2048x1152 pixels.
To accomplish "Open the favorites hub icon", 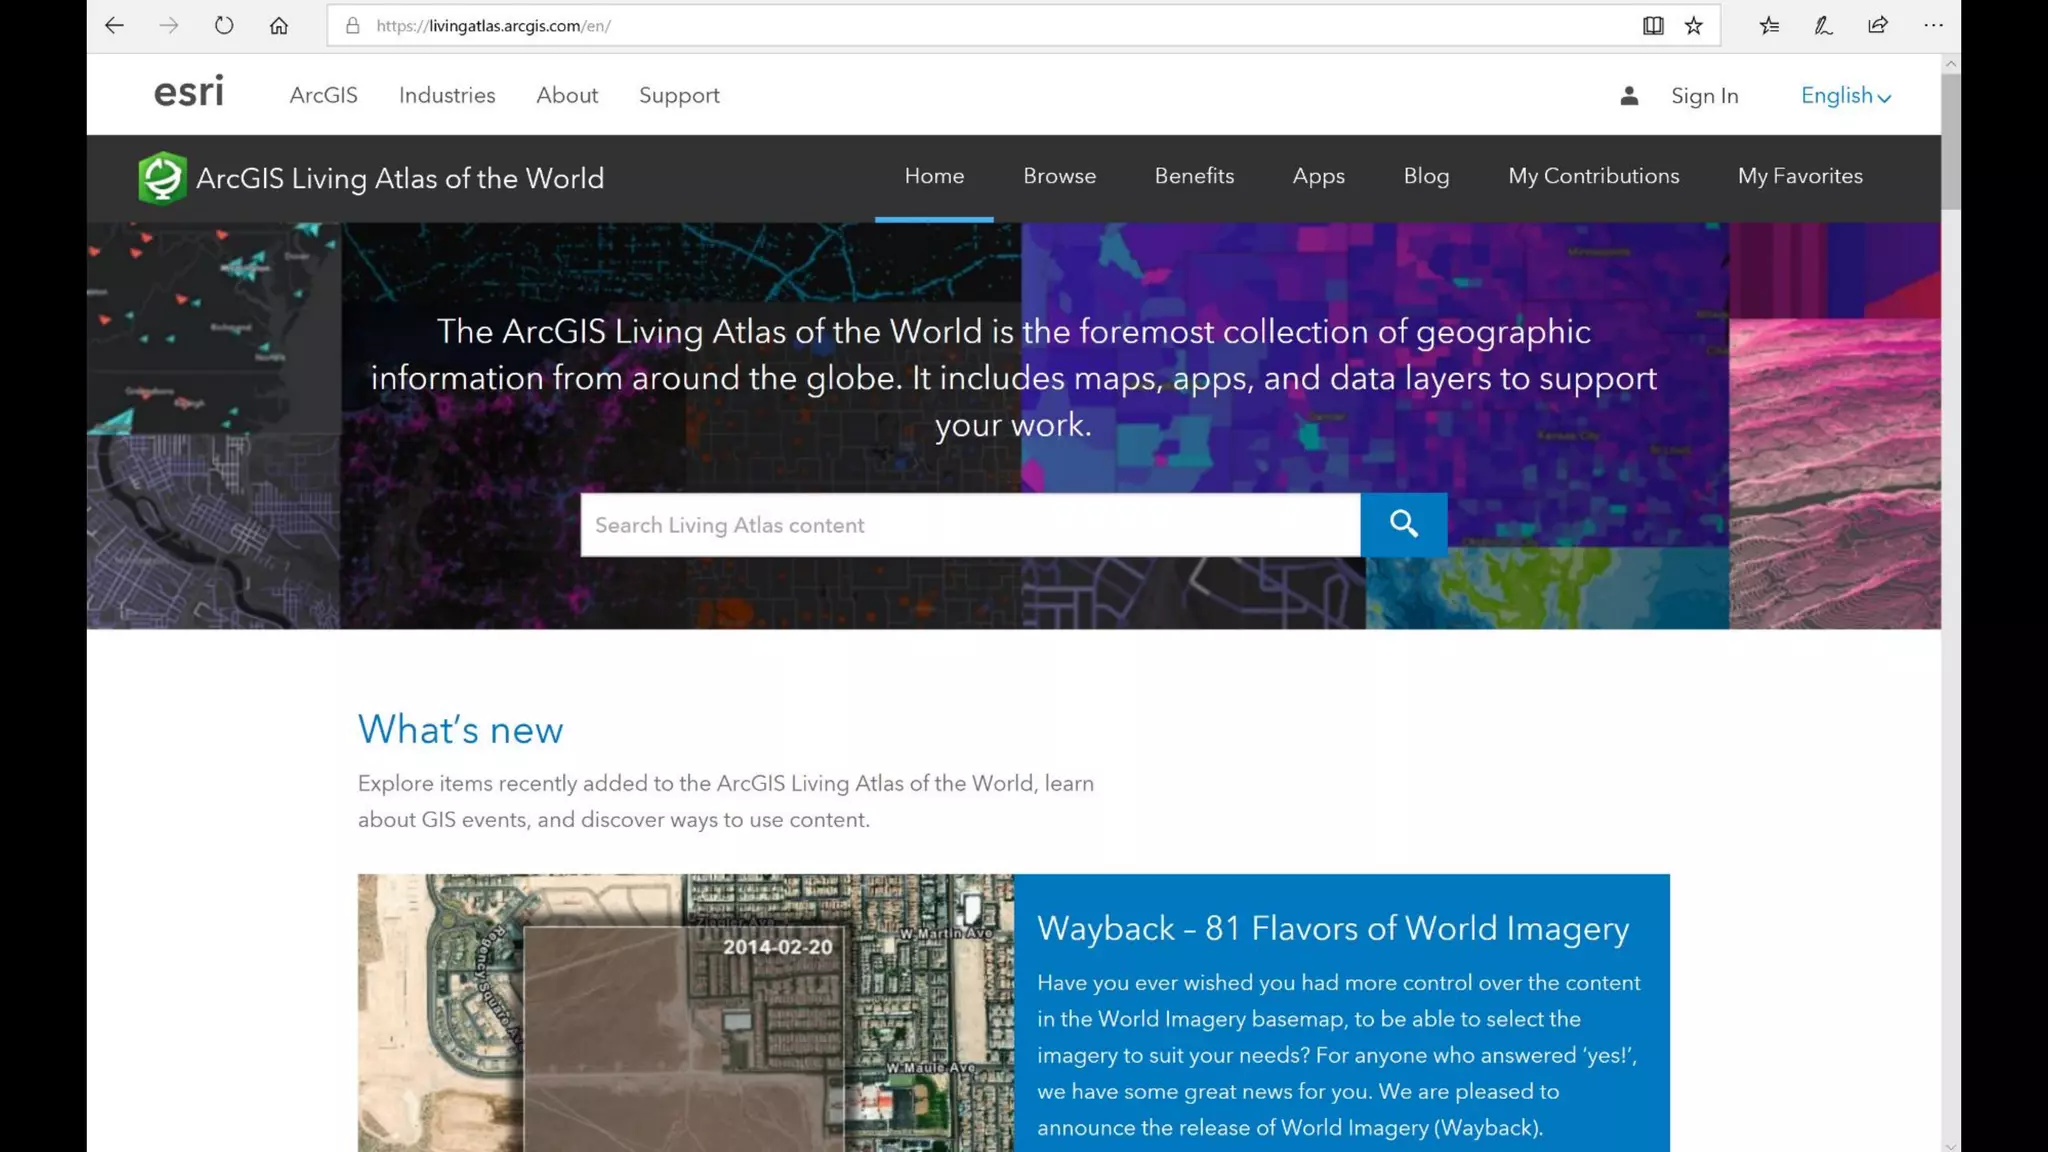I will [1769, 26].
